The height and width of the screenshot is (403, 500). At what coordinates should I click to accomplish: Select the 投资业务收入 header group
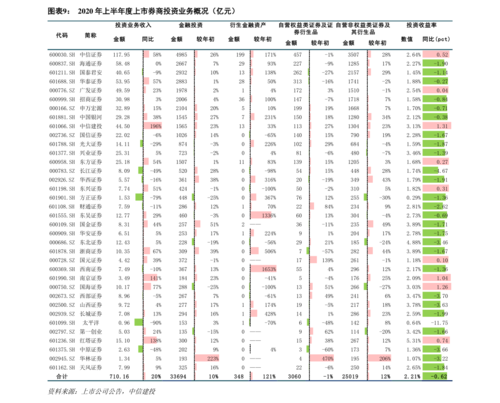click(x=133, y=25)
